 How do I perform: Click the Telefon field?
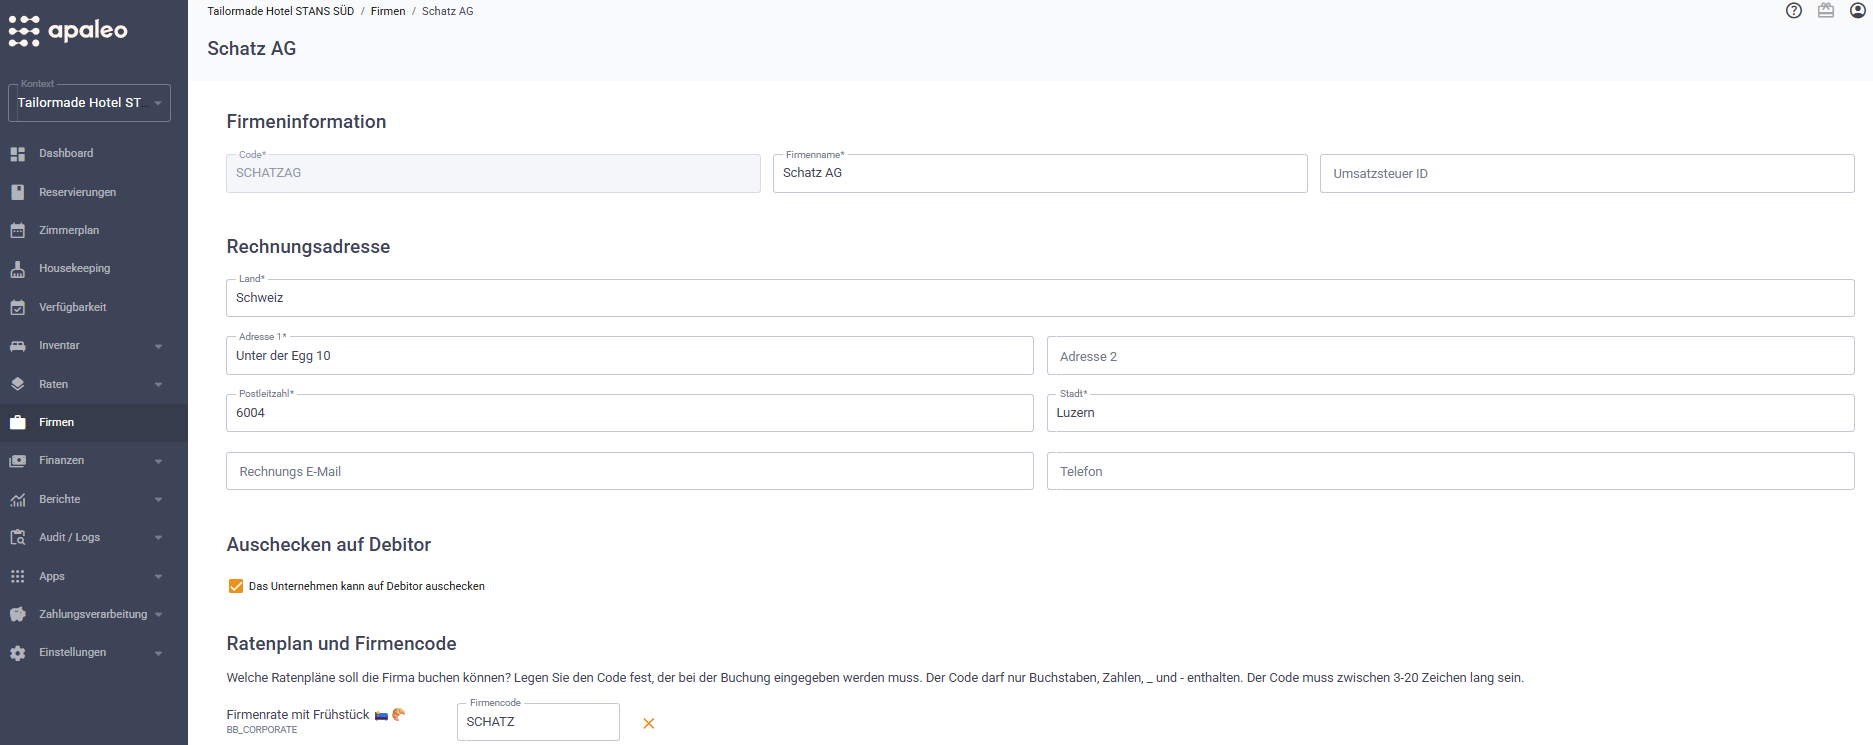[x=1450, y=471]
